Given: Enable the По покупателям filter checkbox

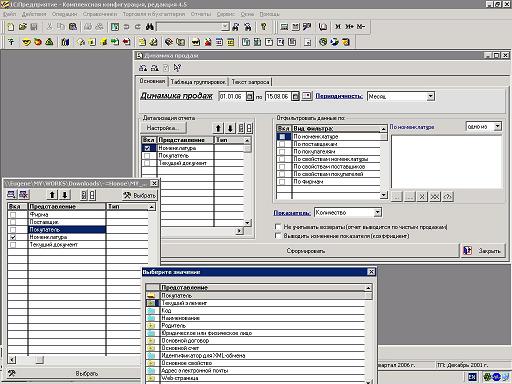Looking at the screenshot, I should click(x=282, y=152).
